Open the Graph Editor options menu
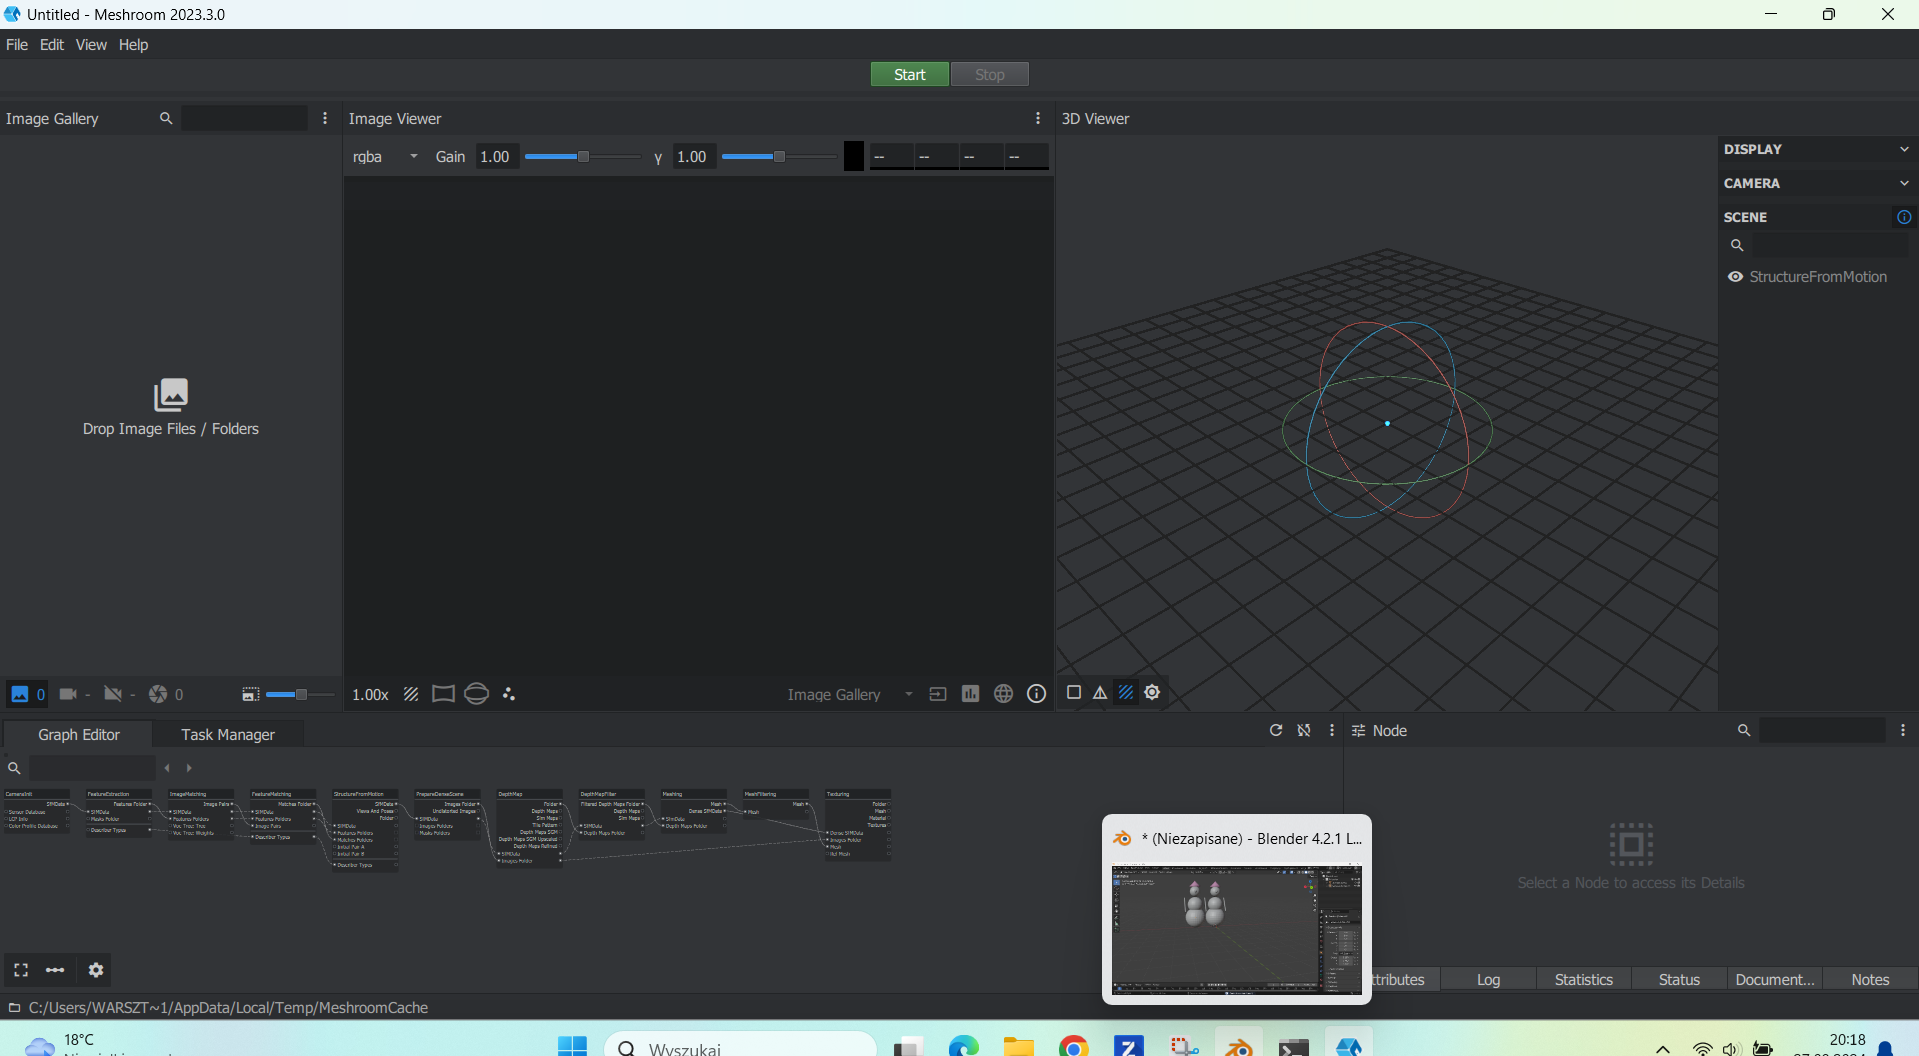This screenshot has width=1919, height=1056. pos(1332,731)
